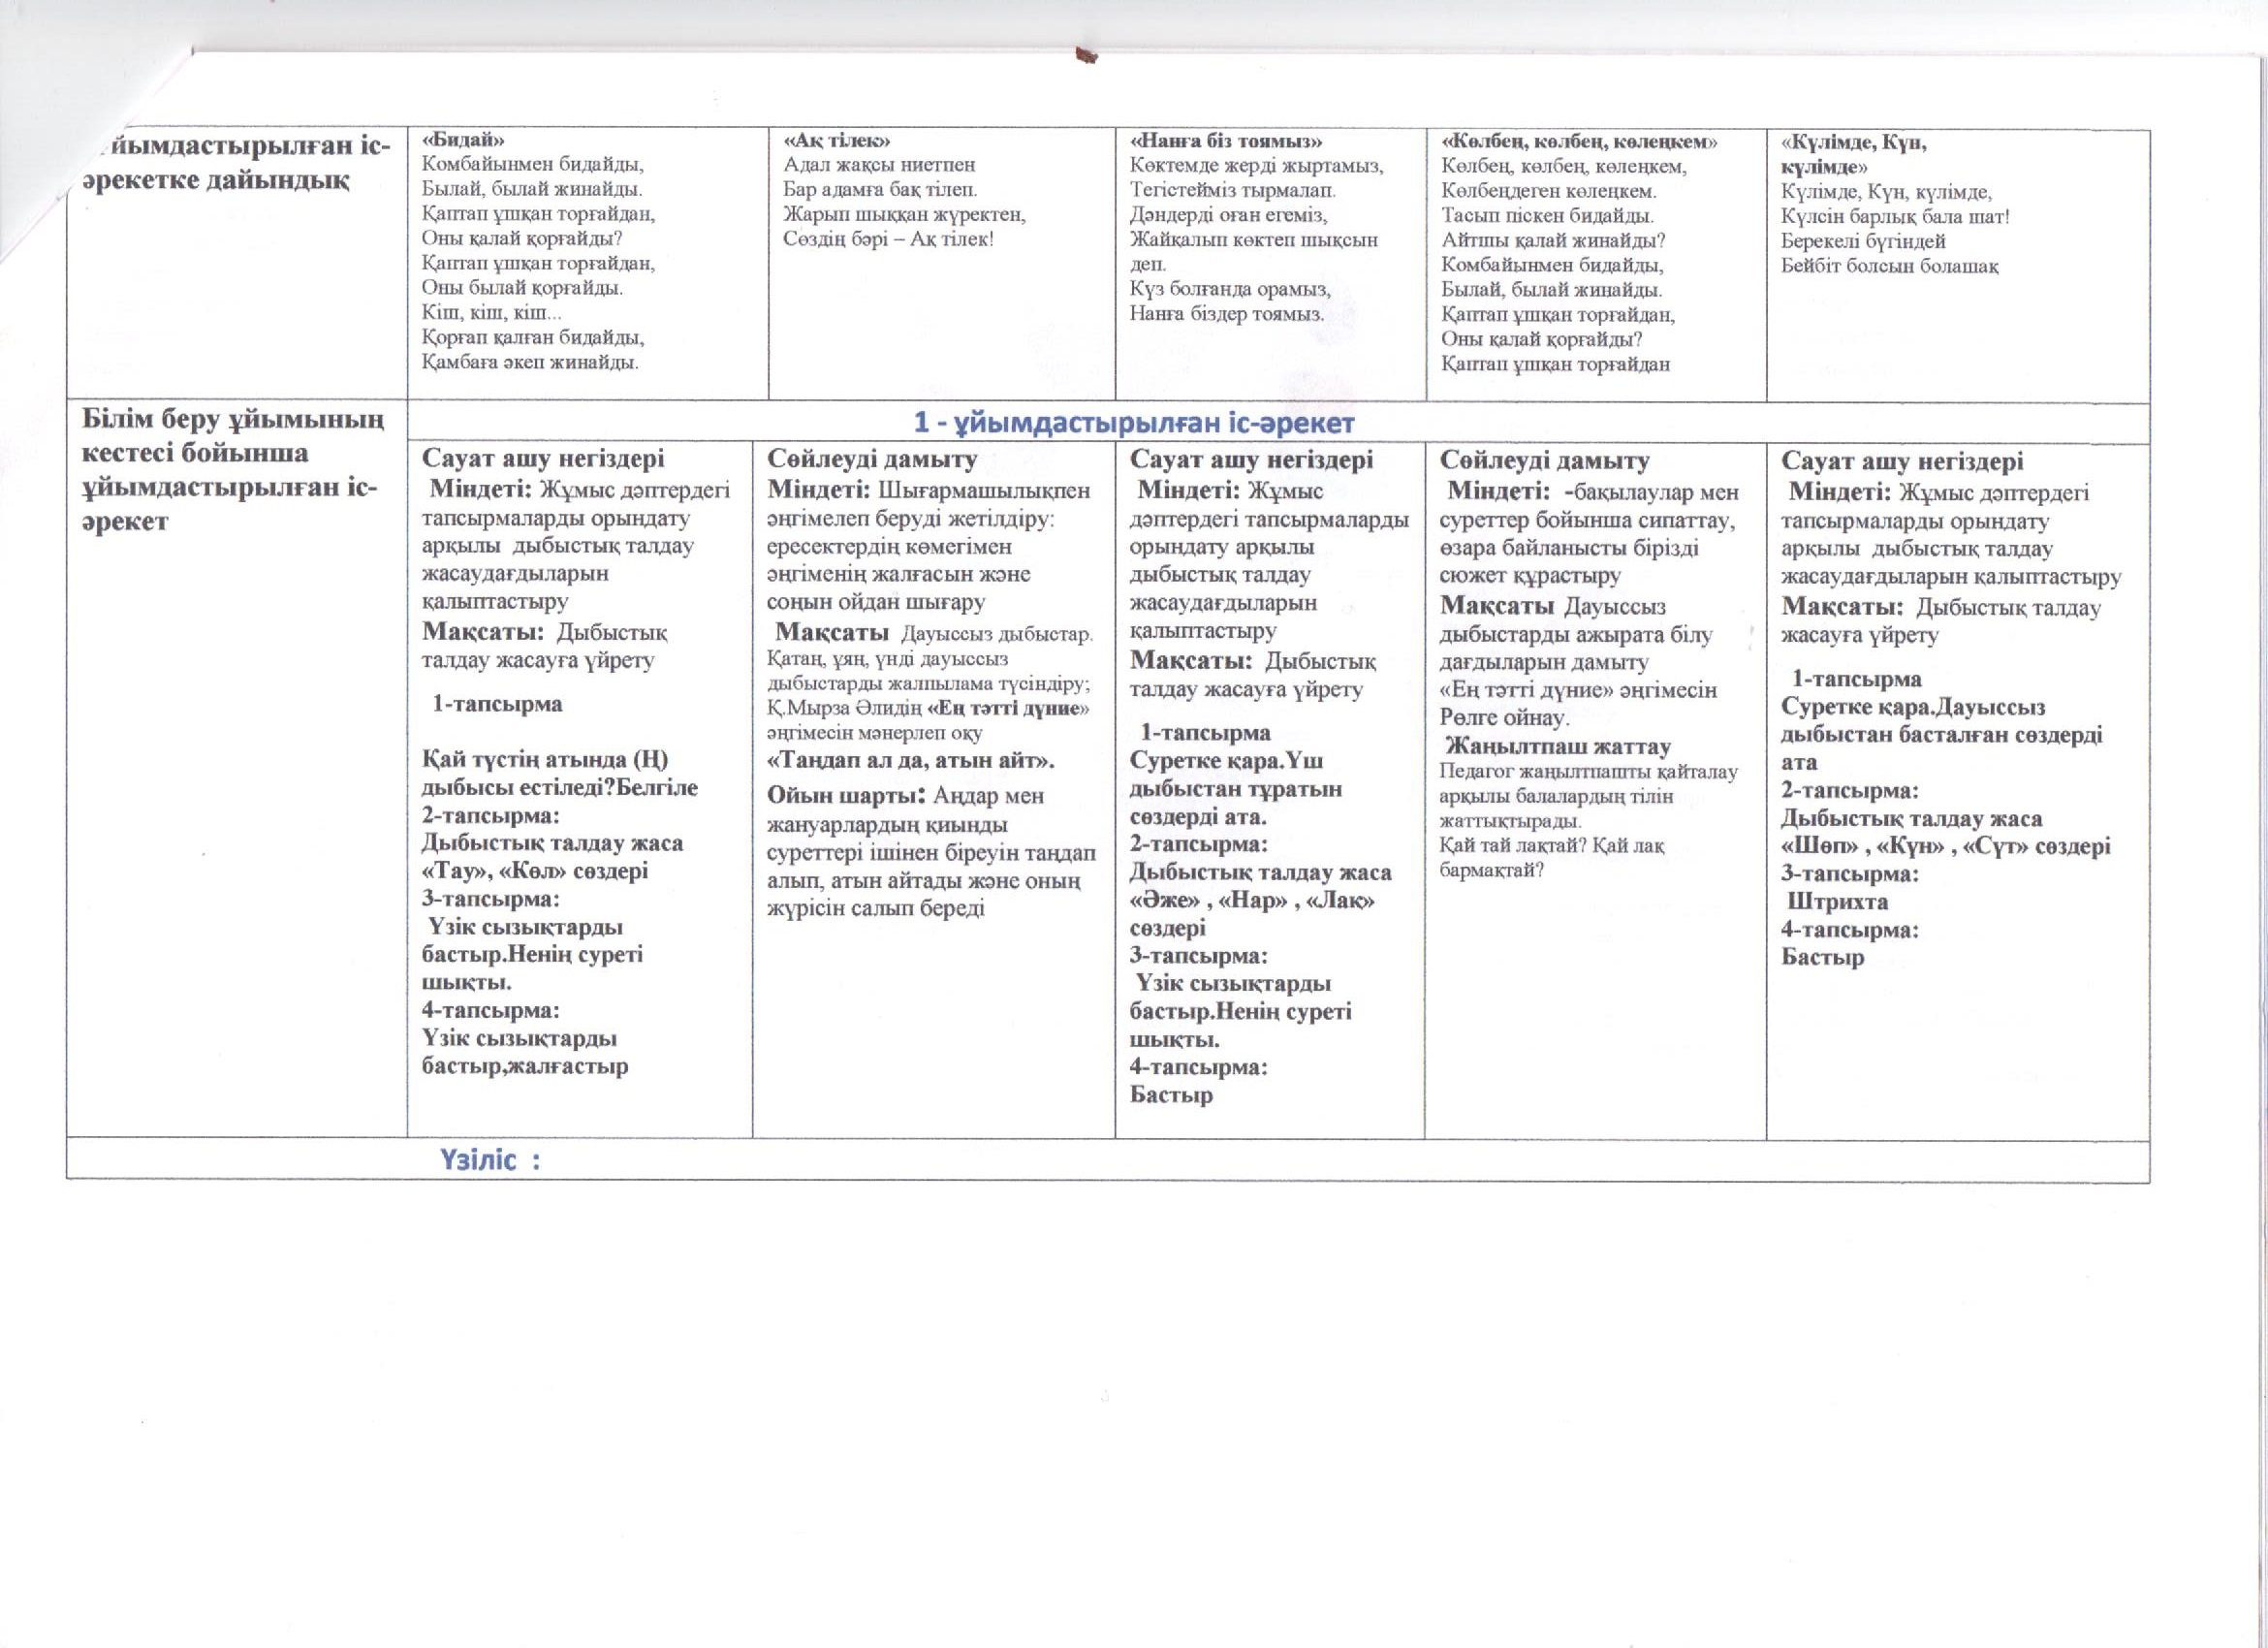Click the 'Штрихта' task text
Screen dimensions: 2268x1648
pyautogui.click(x=1838, y=902)
